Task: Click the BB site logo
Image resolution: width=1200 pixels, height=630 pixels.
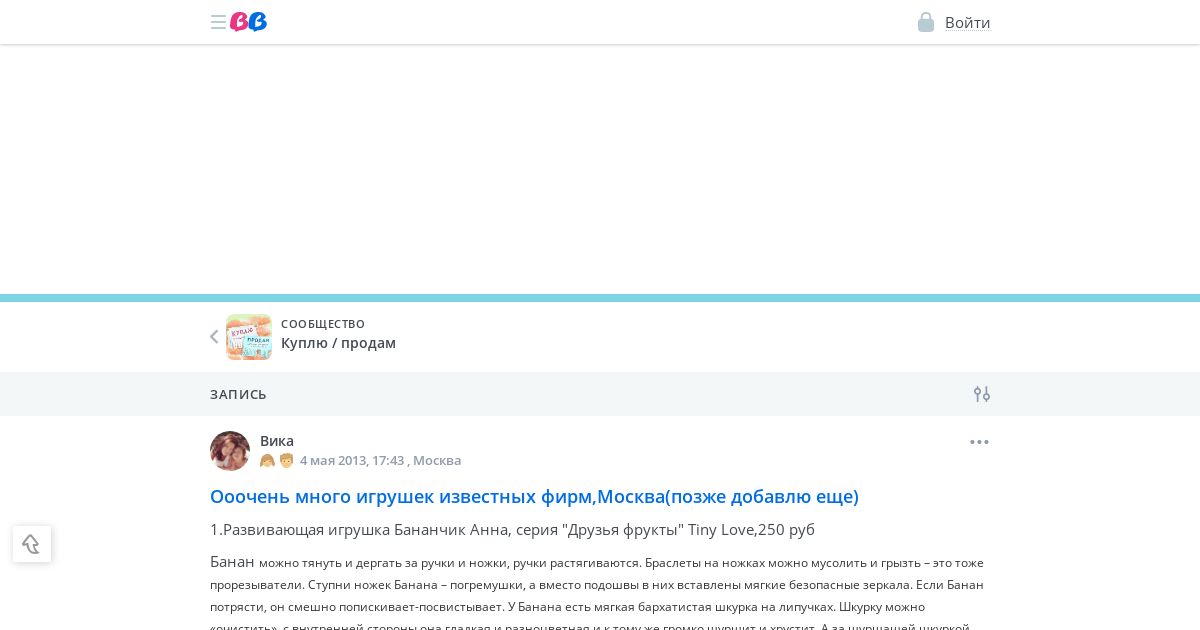Action: (x=249, y=22)
